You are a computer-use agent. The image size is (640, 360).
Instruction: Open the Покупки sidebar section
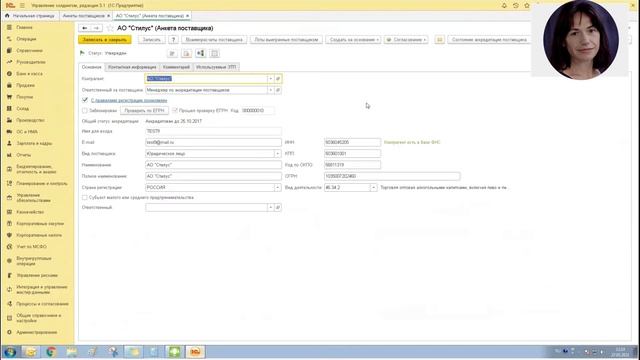[x=24, y=97]
